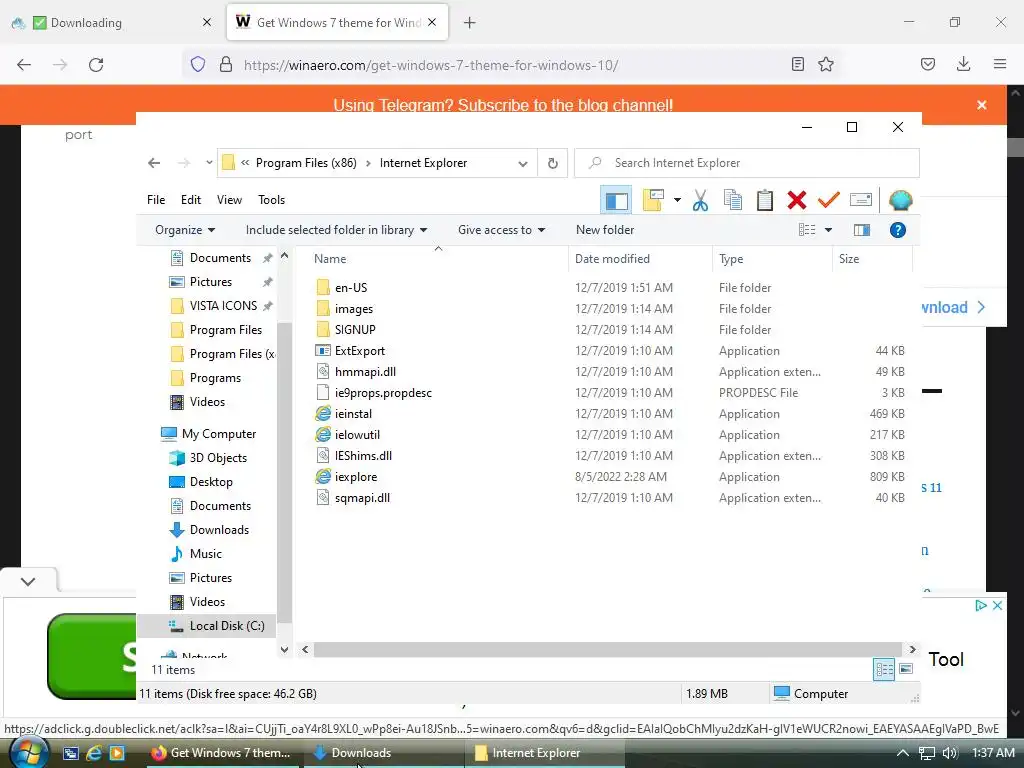Open the Tools menu in Explorer
1024x768 pixels.
(271, 200)
